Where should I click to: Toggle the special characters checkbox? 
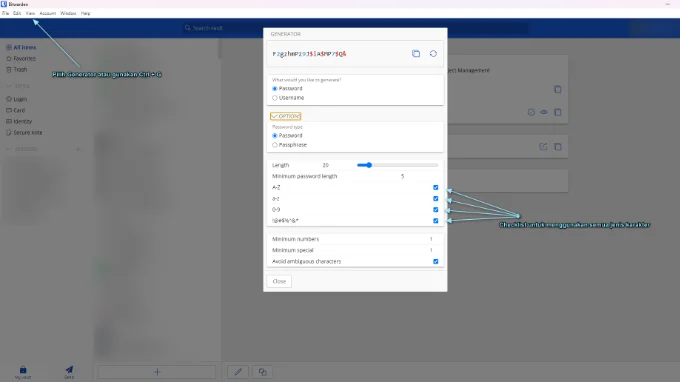(435, 221)
